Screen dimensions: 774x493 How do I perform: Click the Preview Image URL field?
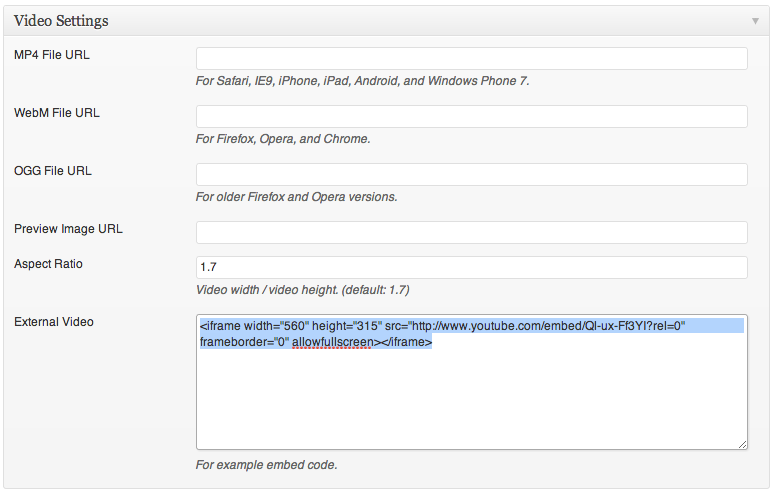[x=471, y=232]
